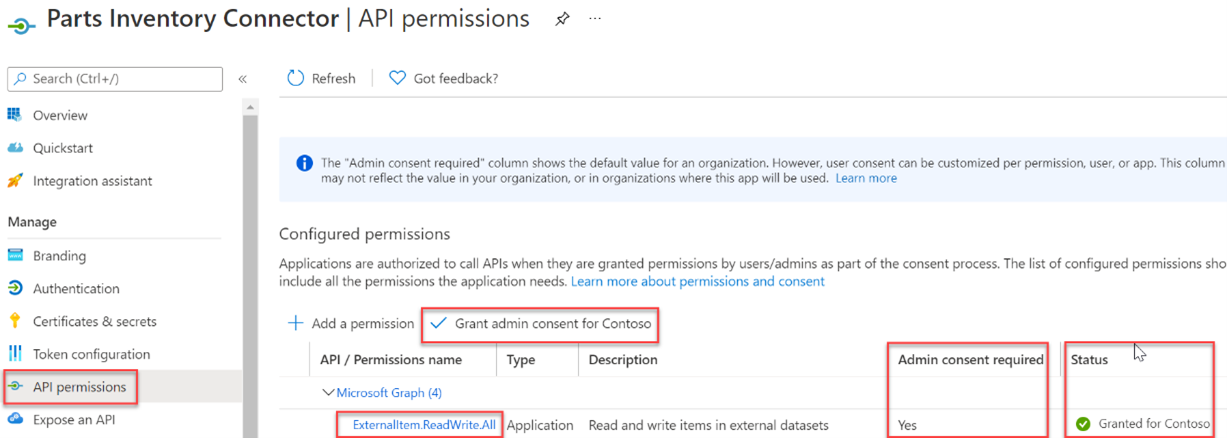Open Learn more about permissions and consent

[697, 282]
